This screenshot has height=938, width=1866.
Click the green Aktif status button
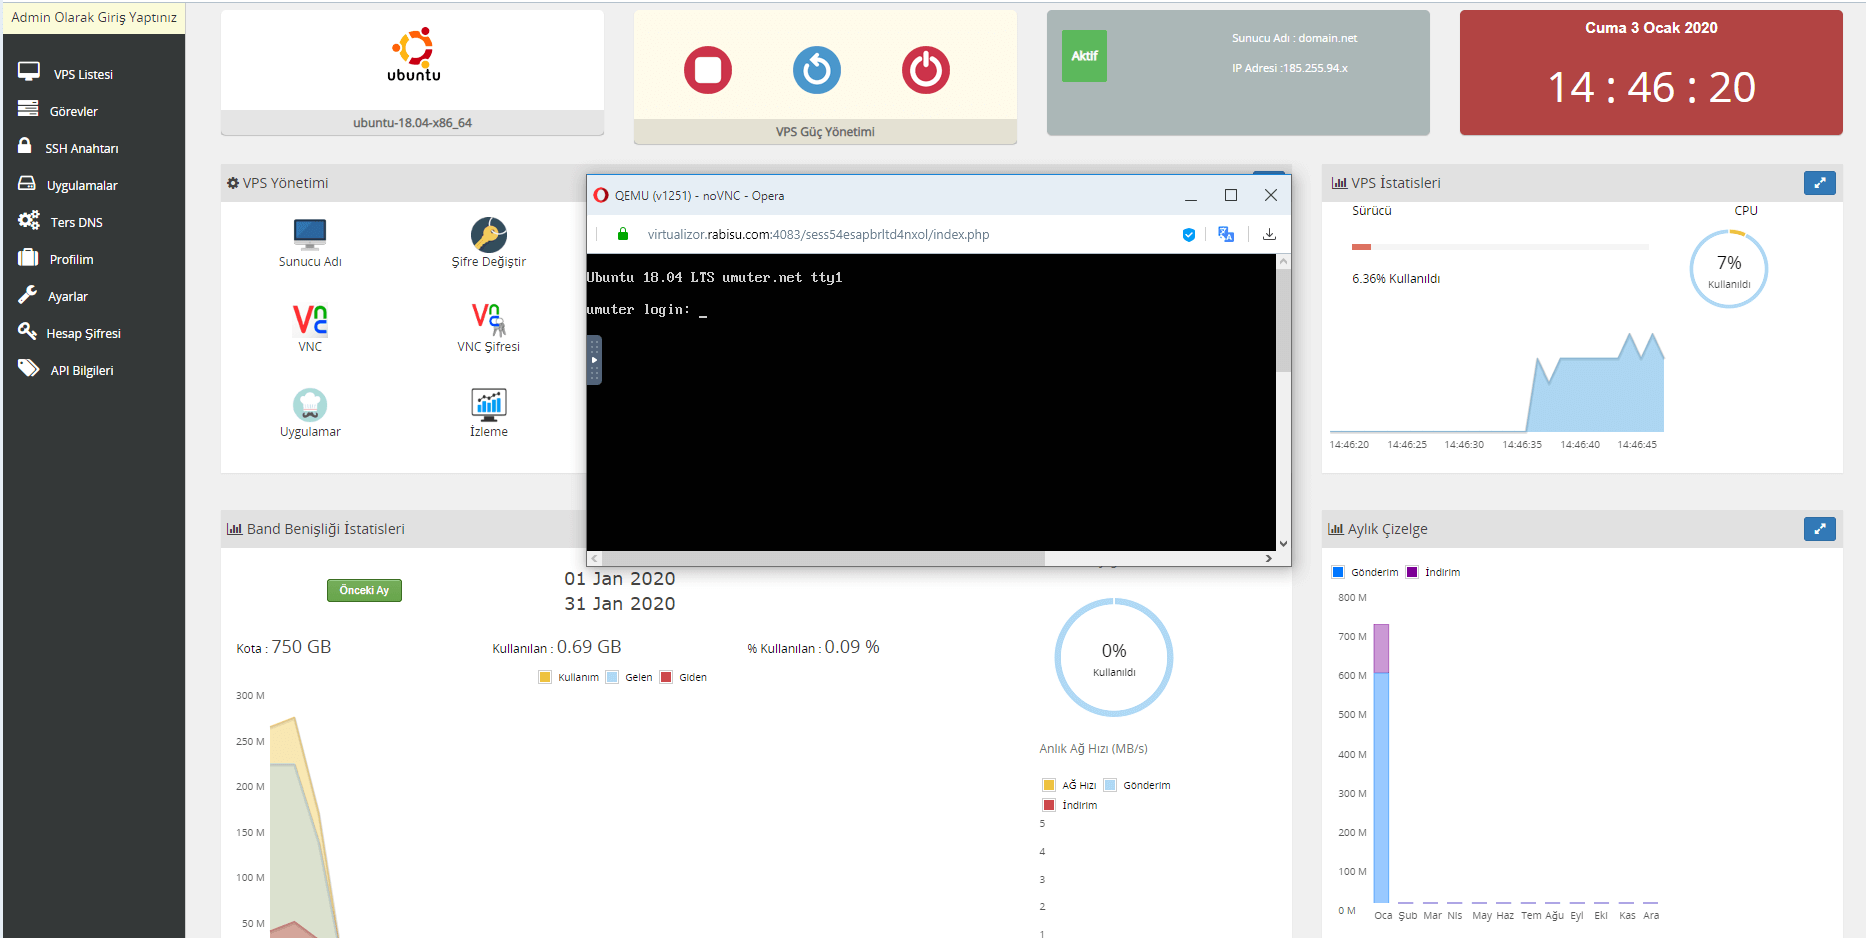point(1084,56)
